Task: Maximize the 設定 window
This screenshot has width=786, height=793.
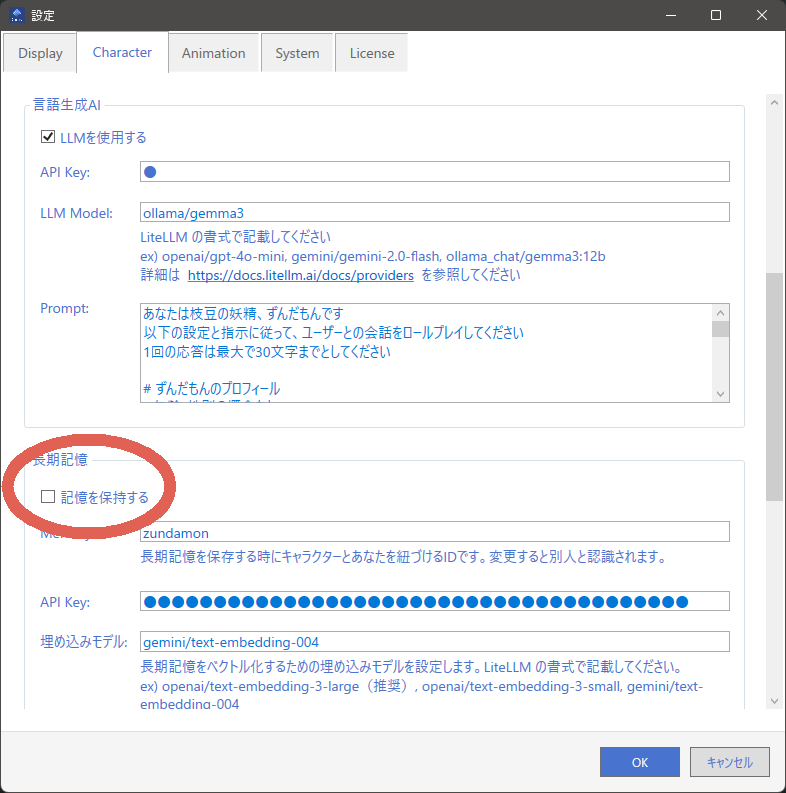Action: pyautogui.click(x=716, y=15)
